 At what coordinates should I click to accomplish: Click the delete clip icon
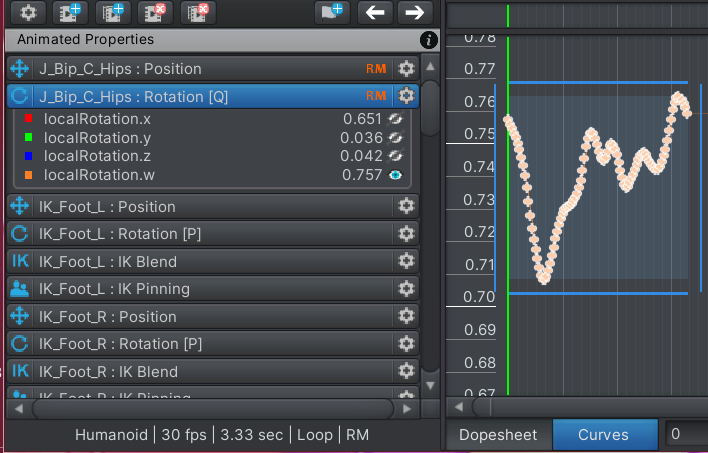[155, 12]
